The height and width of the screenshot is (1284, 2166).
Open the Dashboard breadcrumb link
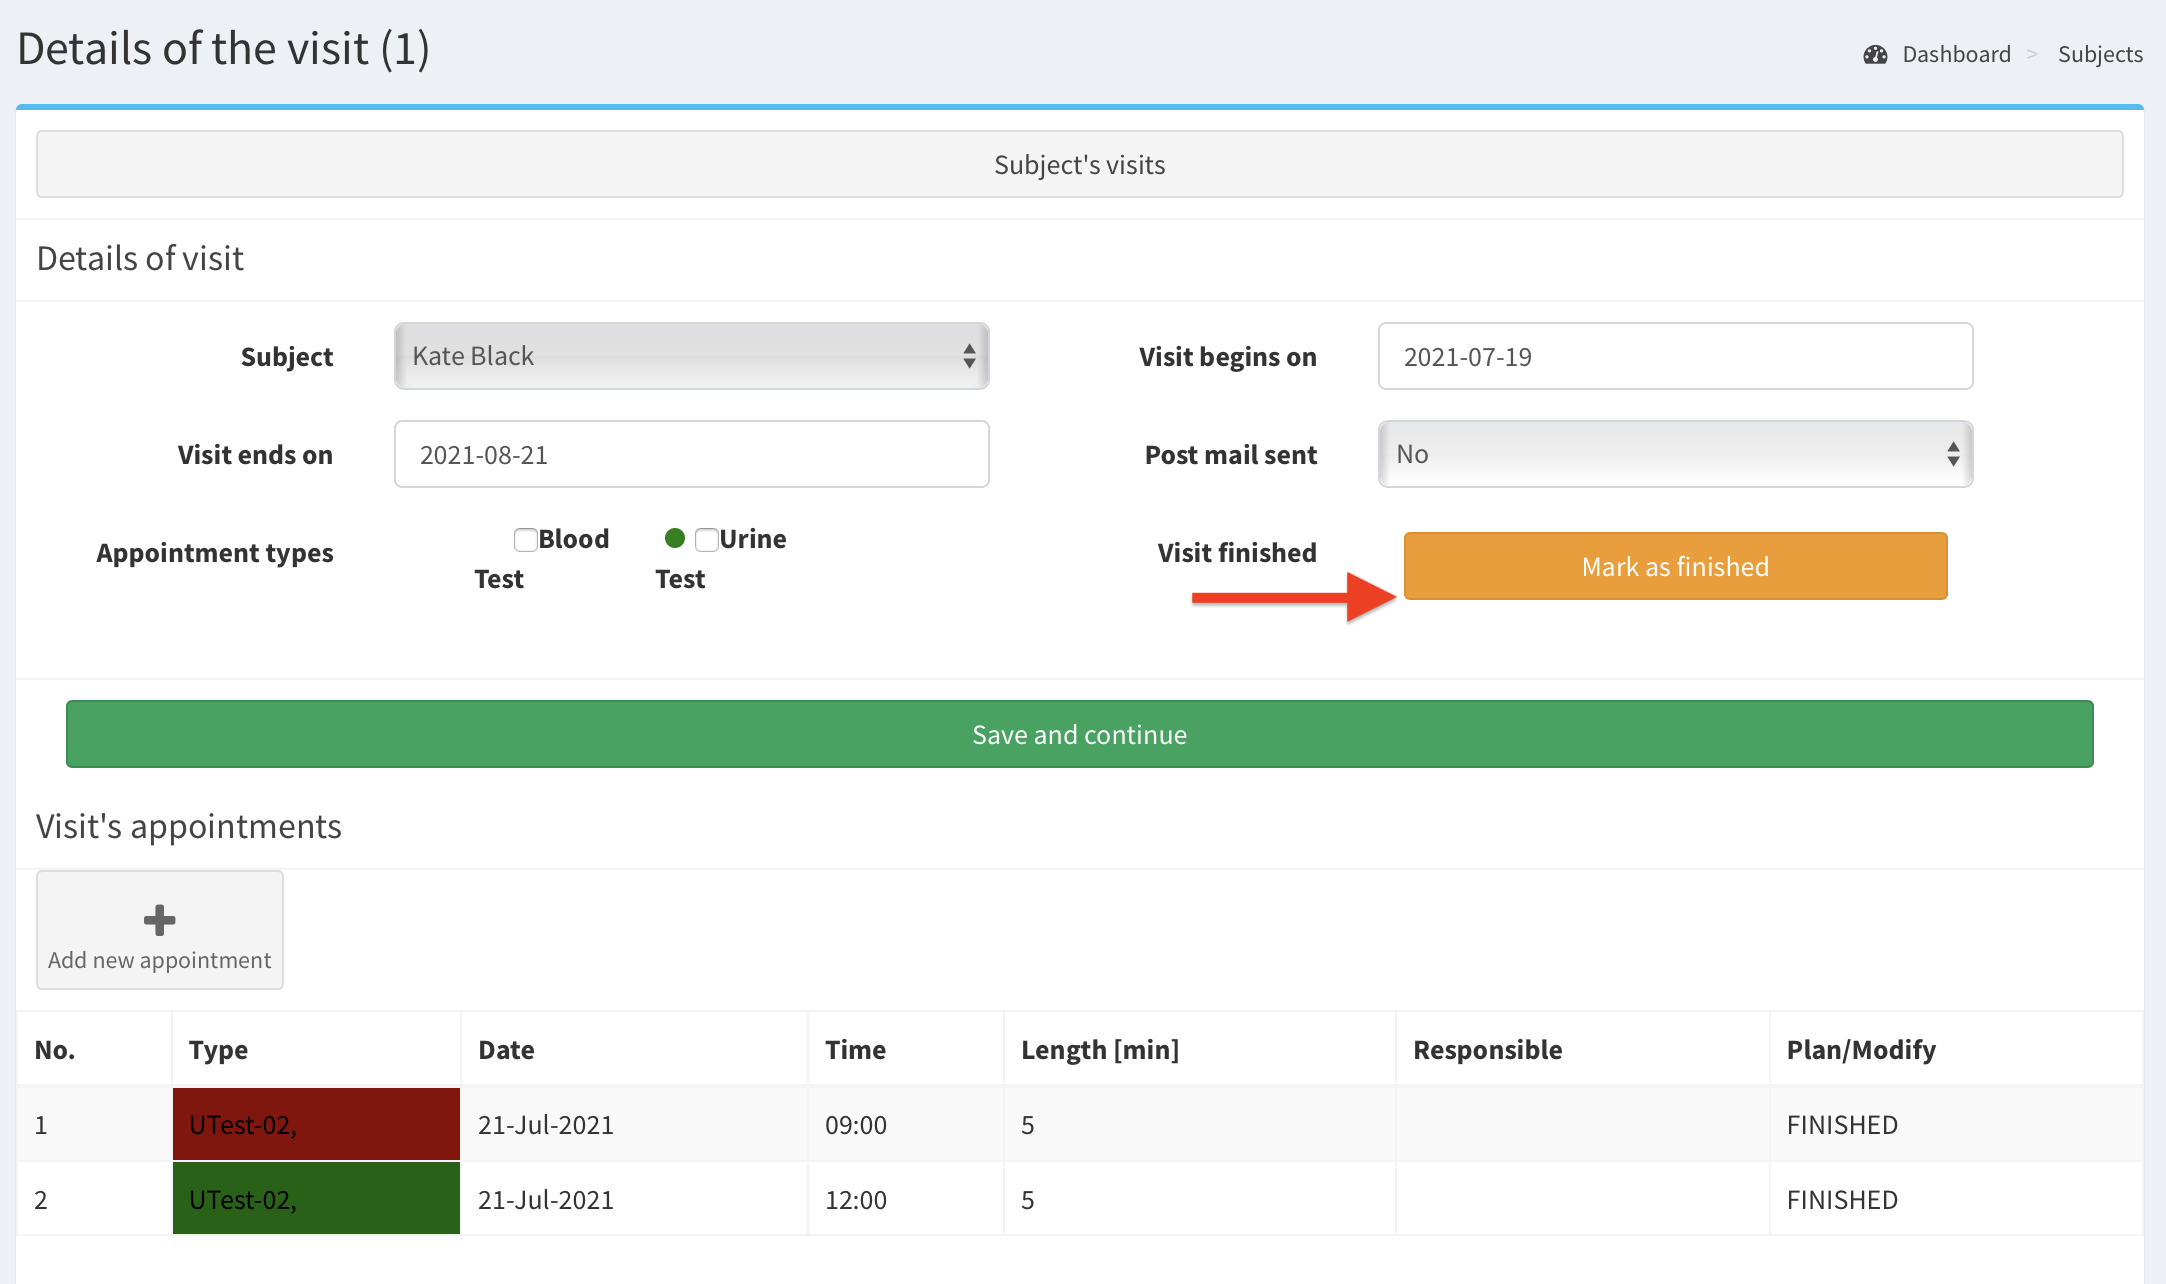(1955, 55)
